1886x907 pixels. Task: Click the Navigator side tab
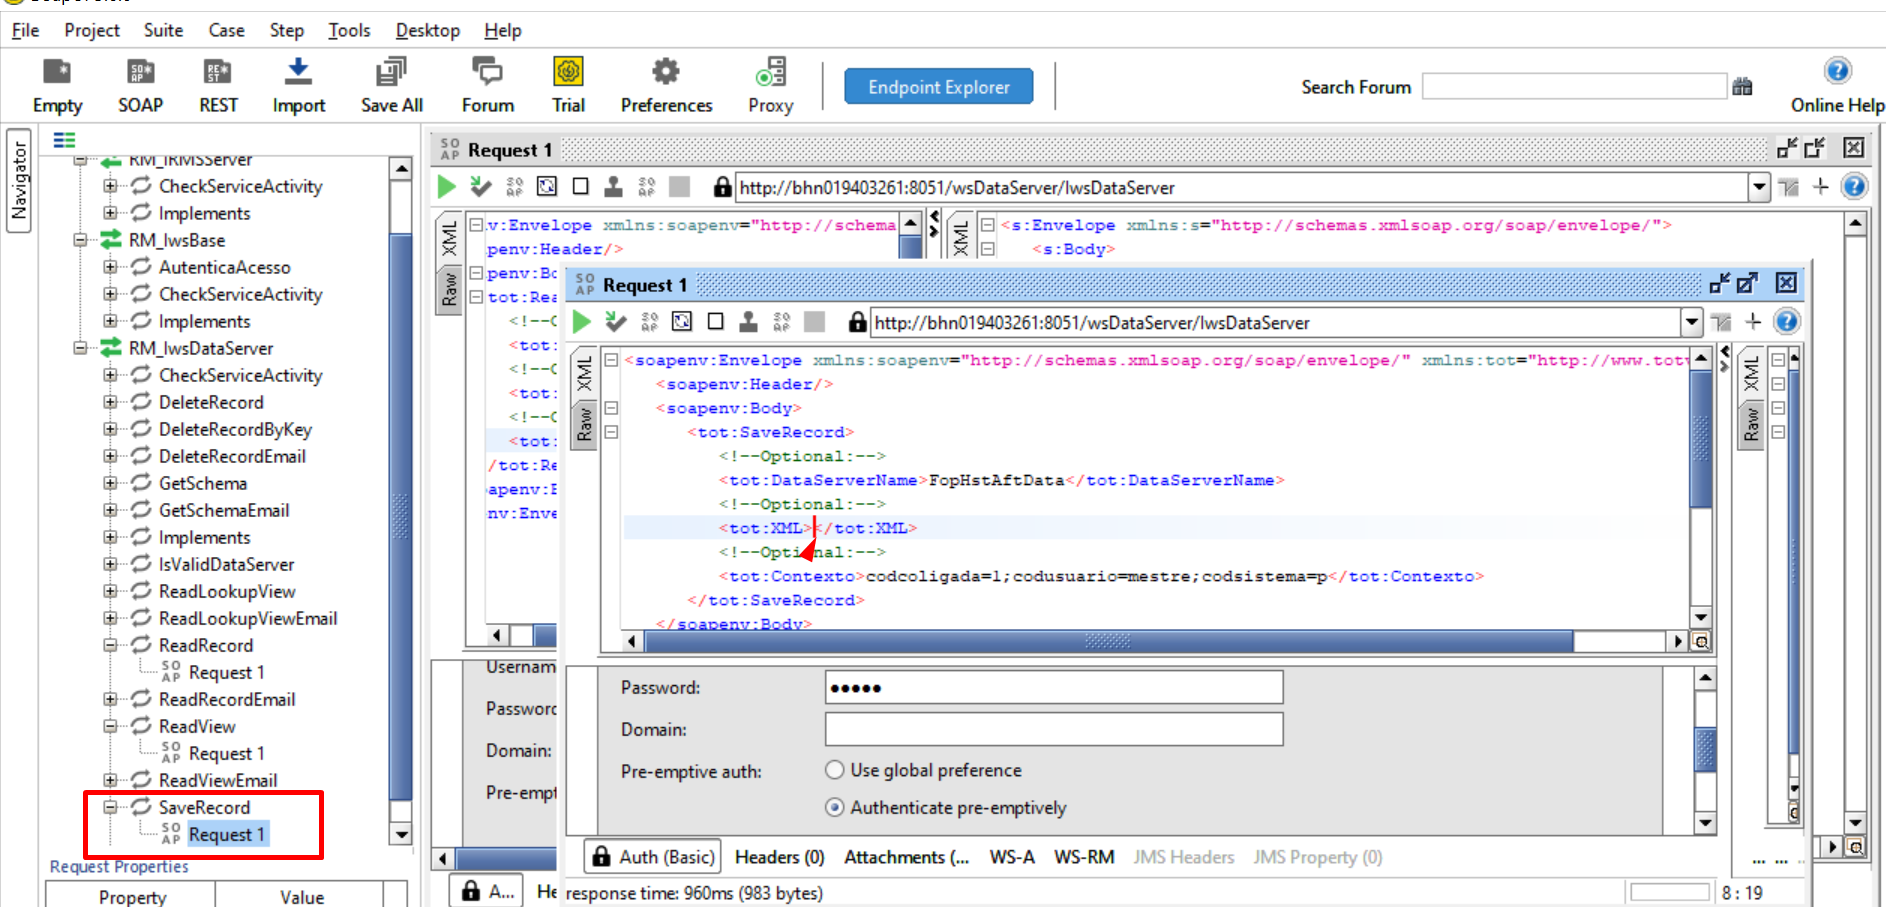click(19, 180)
